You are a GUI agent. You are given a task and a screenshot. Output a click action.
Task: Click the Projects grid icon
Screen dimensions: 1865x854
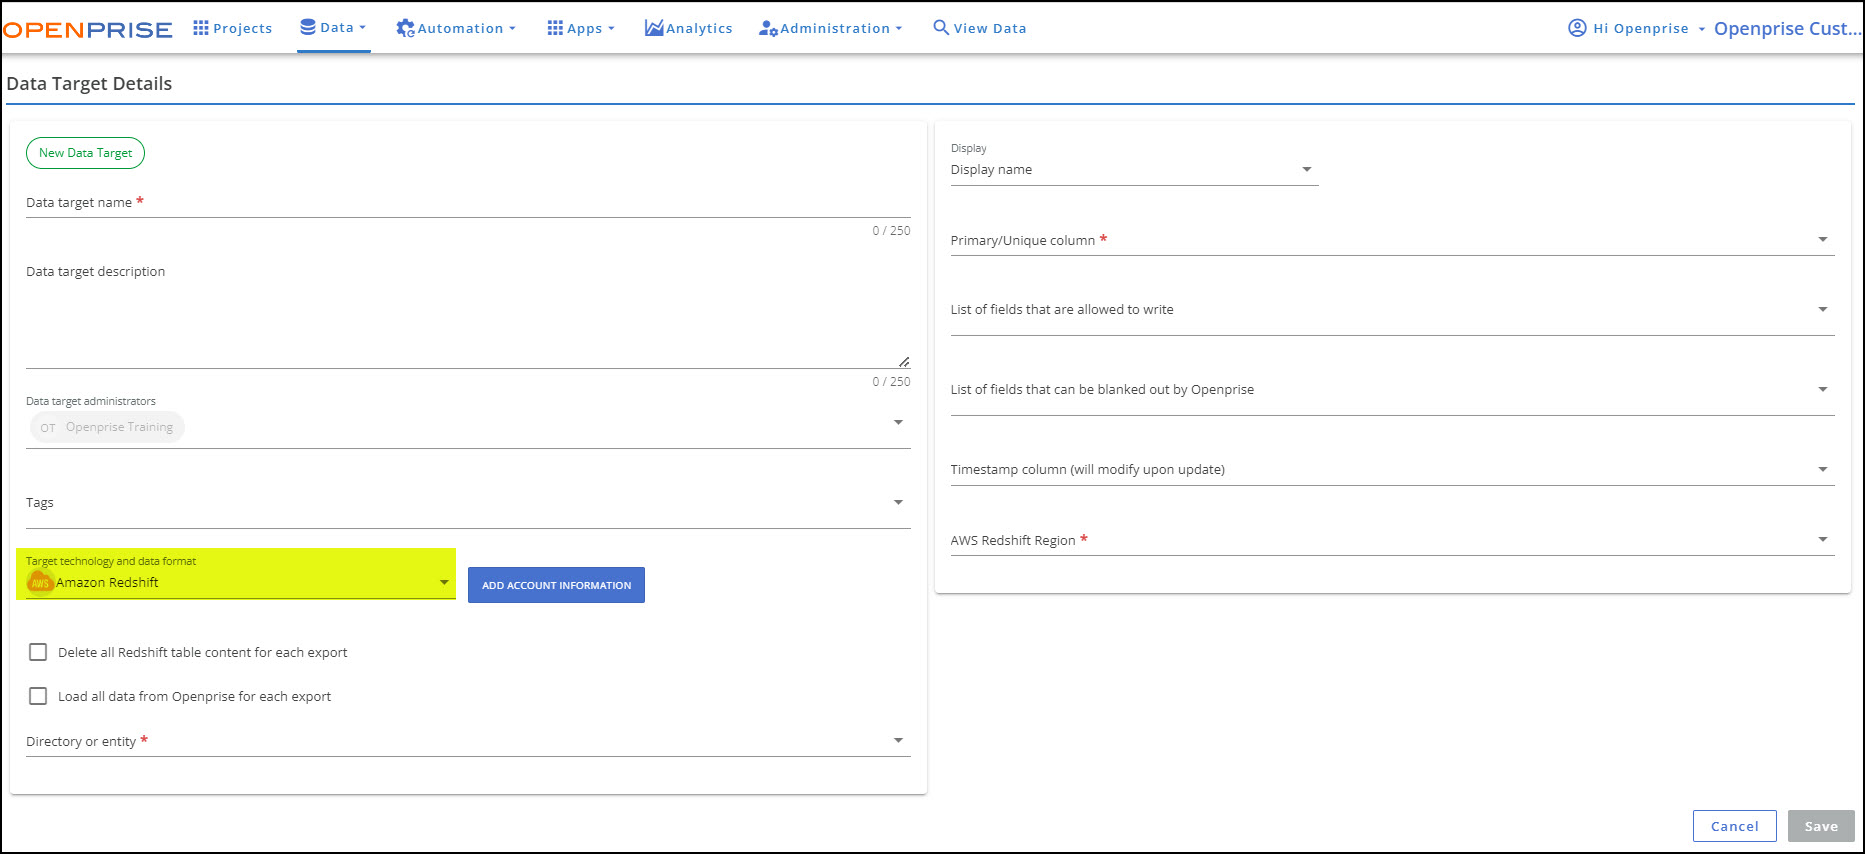[x=201, y=28]
